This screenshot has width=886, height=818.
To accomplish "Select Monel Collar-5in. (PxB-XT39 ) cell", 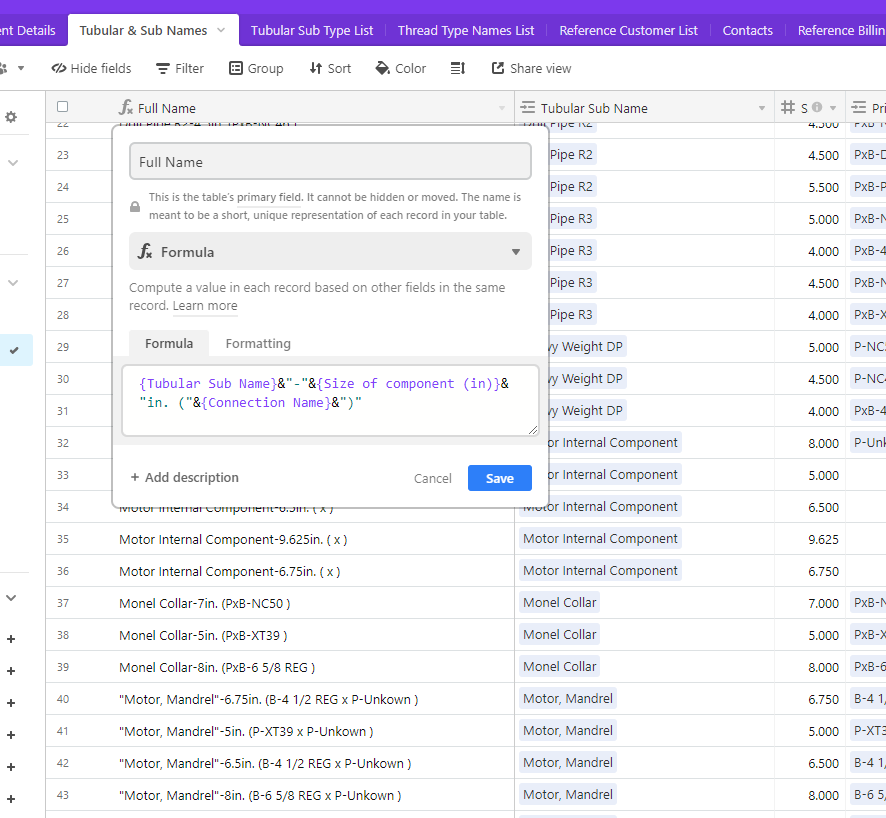I will click(280, 635).
